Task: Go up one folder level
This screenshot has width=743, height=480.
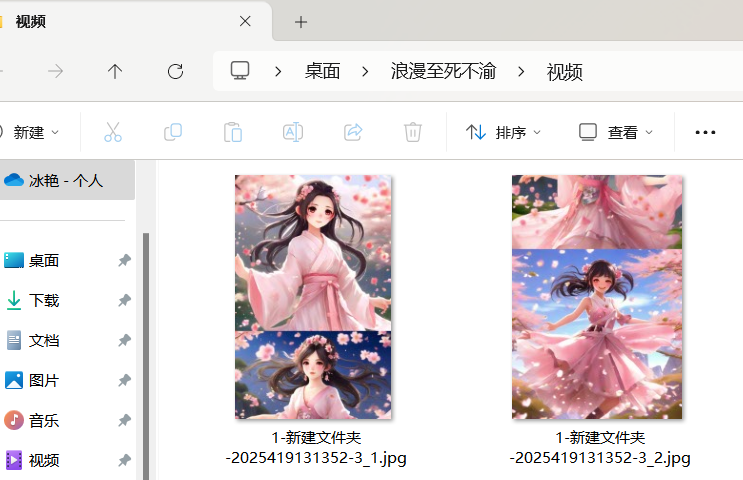Action: coord(115,71)
